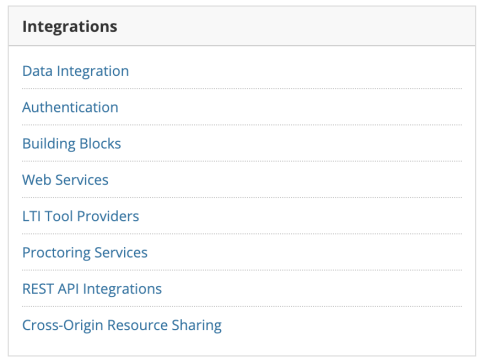
Task: Open the Building Blocks page
Action: [x=71, y=144]
